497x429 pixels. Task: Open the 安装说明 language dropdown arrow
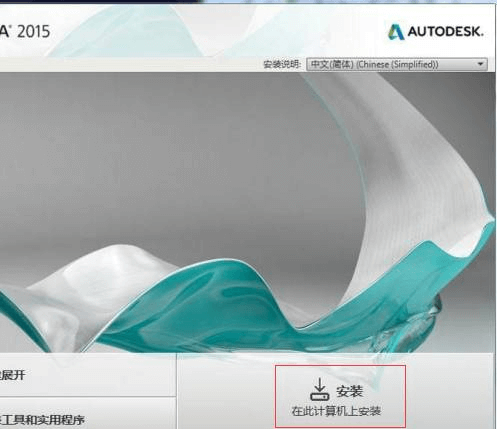(x=480, y=64)
